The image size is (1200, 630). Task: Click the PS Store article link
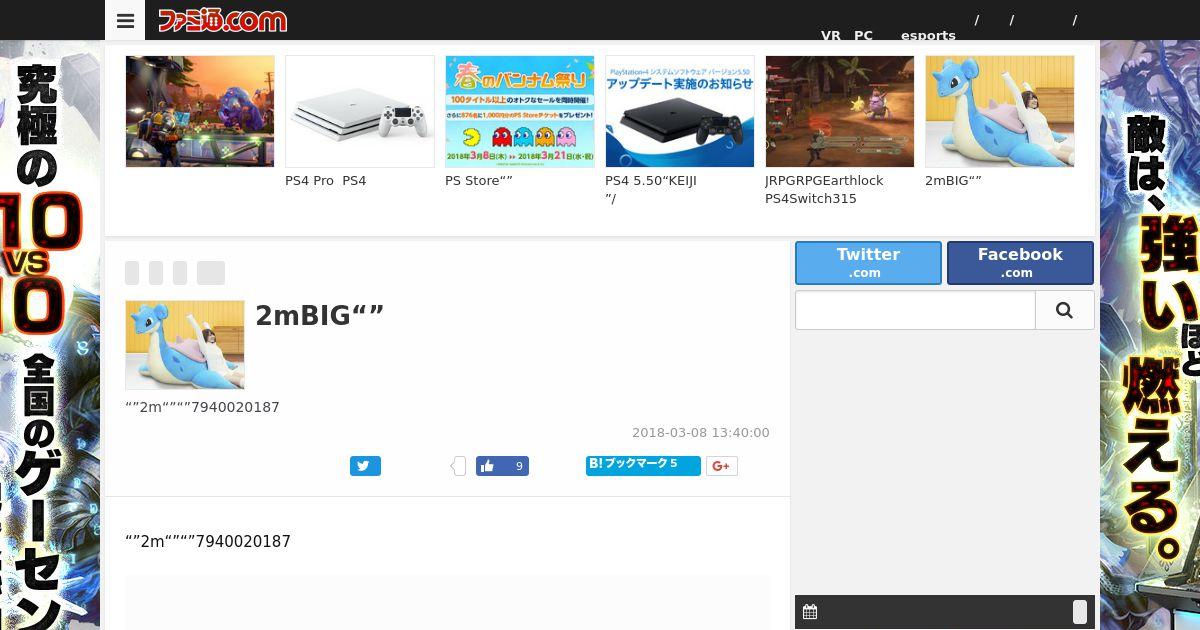(x=479, y=181)
